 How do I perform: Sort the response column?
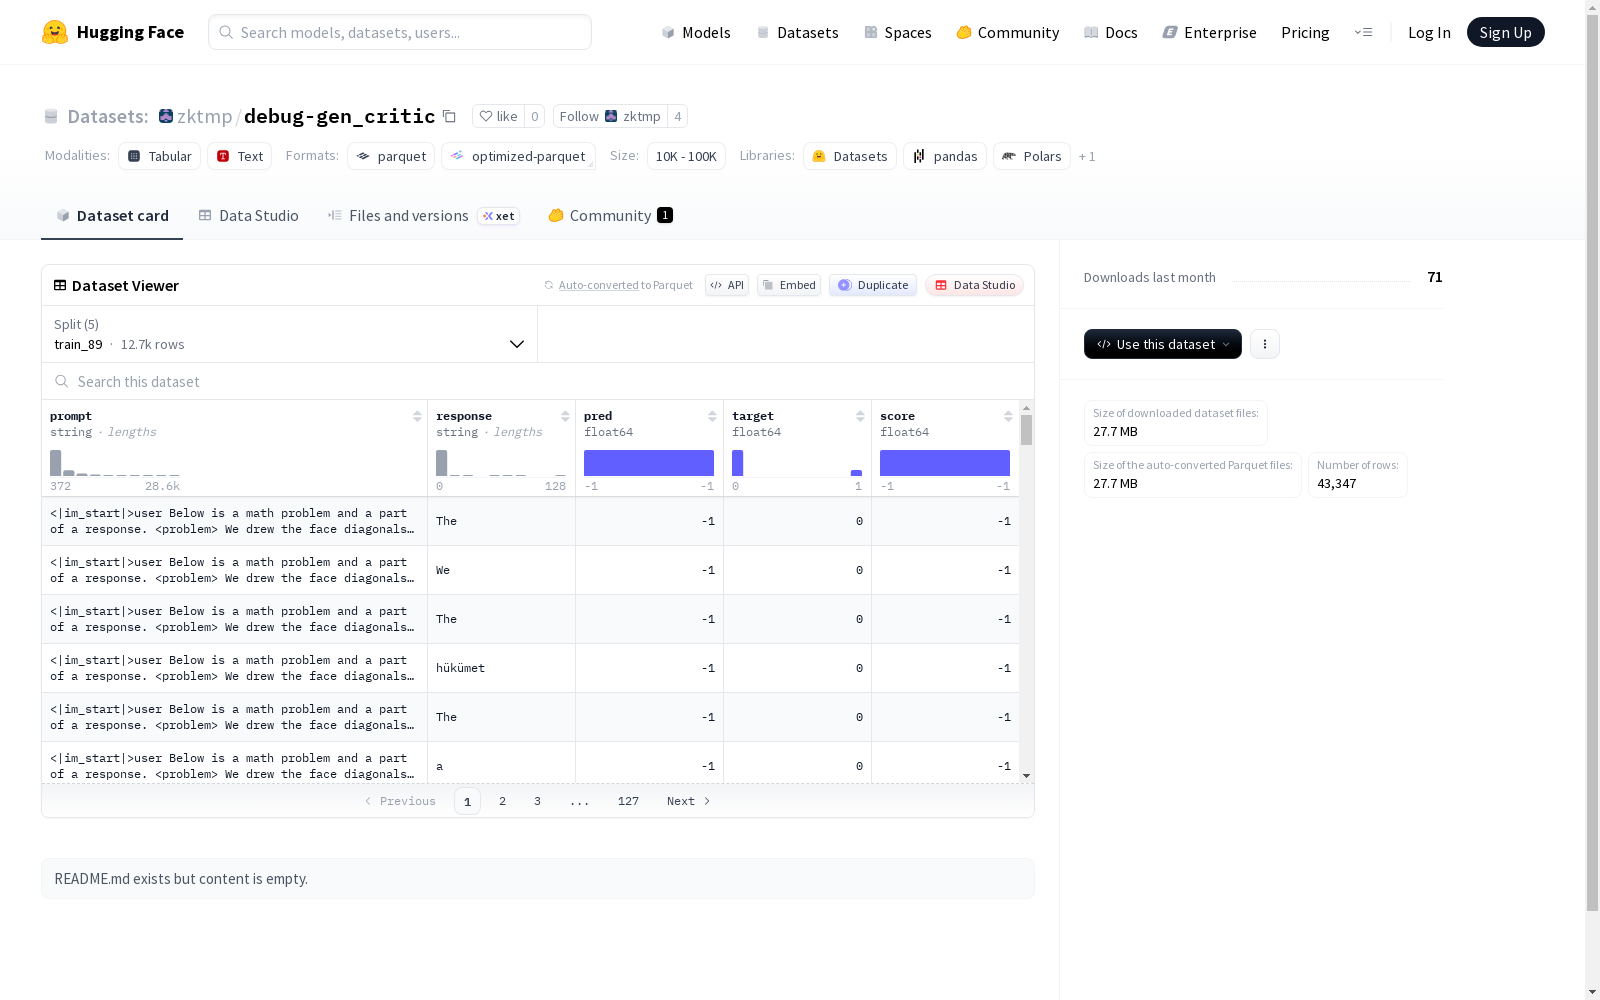click(565, 416)
